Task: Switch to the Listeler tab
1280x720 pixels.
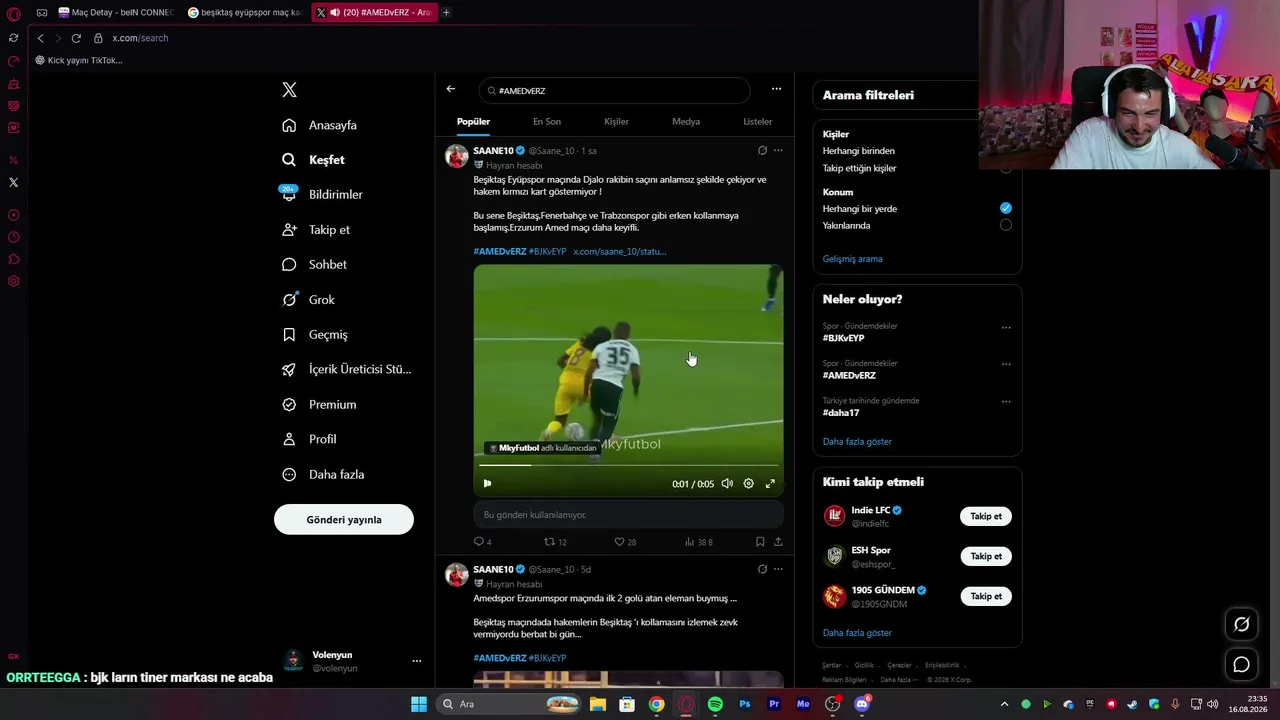Action: click(x=757, y=122)
